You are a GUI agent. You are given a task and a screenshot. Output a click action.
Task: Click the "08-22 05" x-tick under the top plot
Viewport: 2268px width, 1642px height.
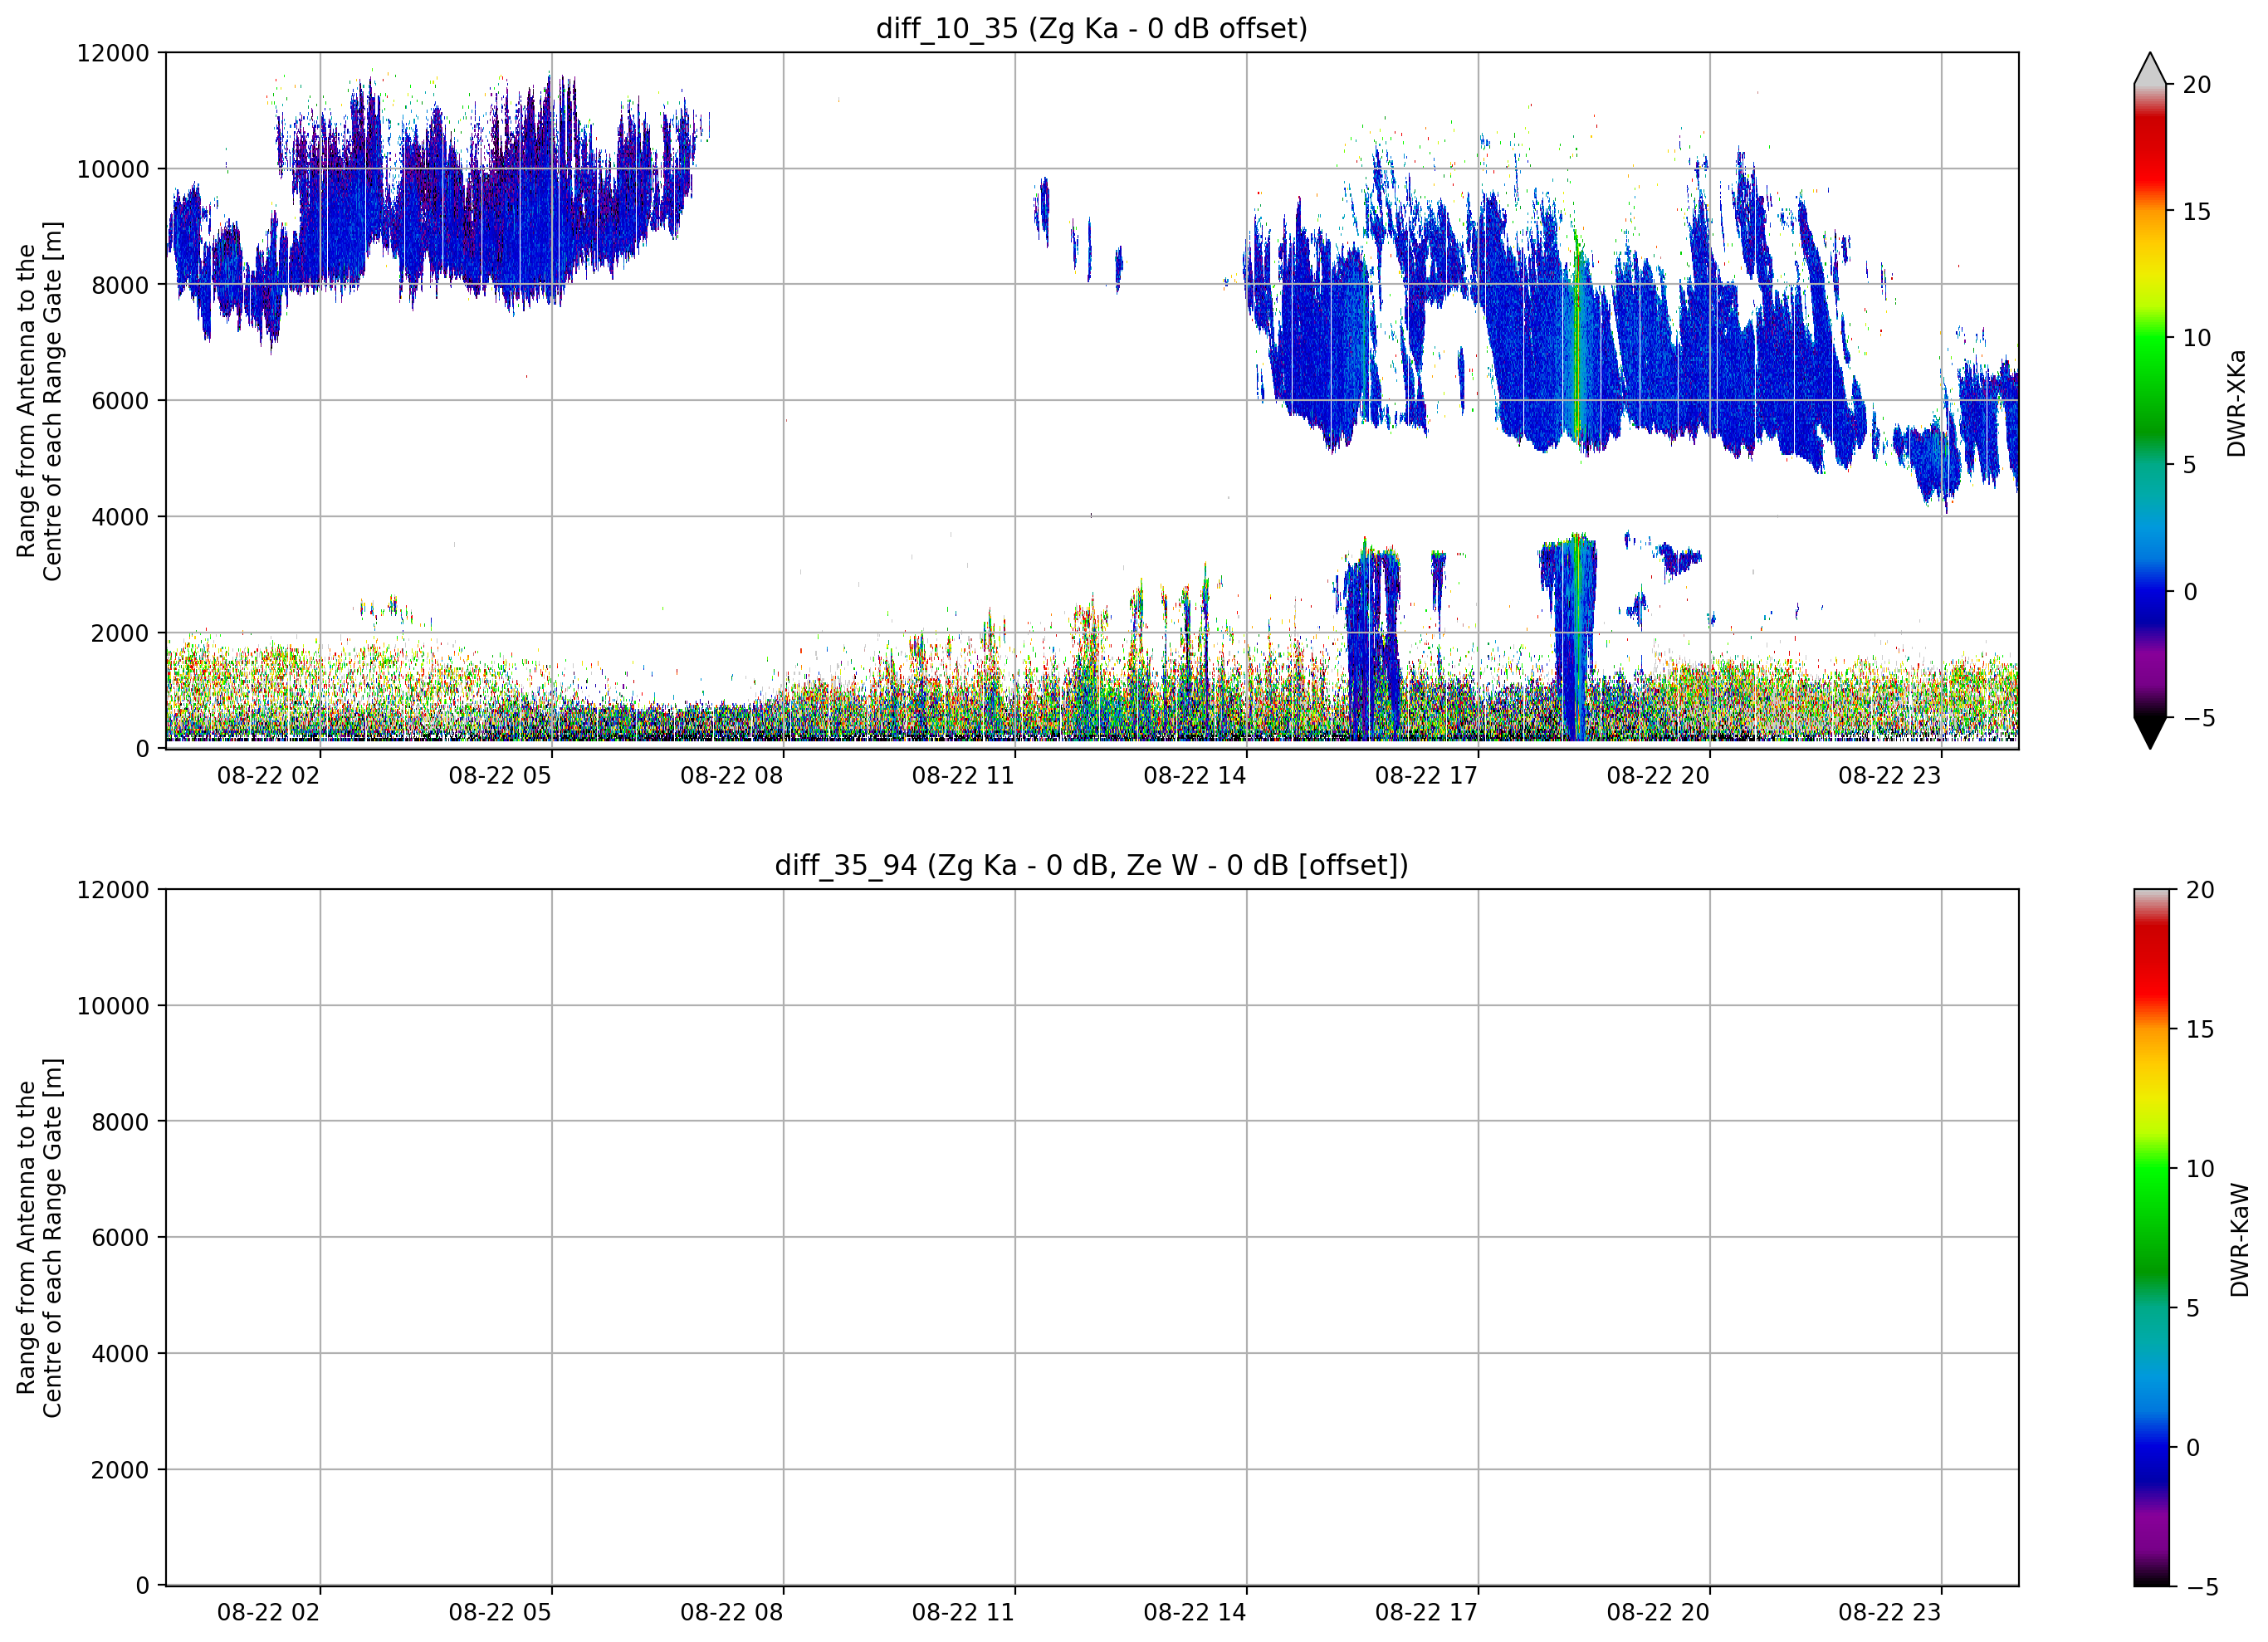pos(500,776)
